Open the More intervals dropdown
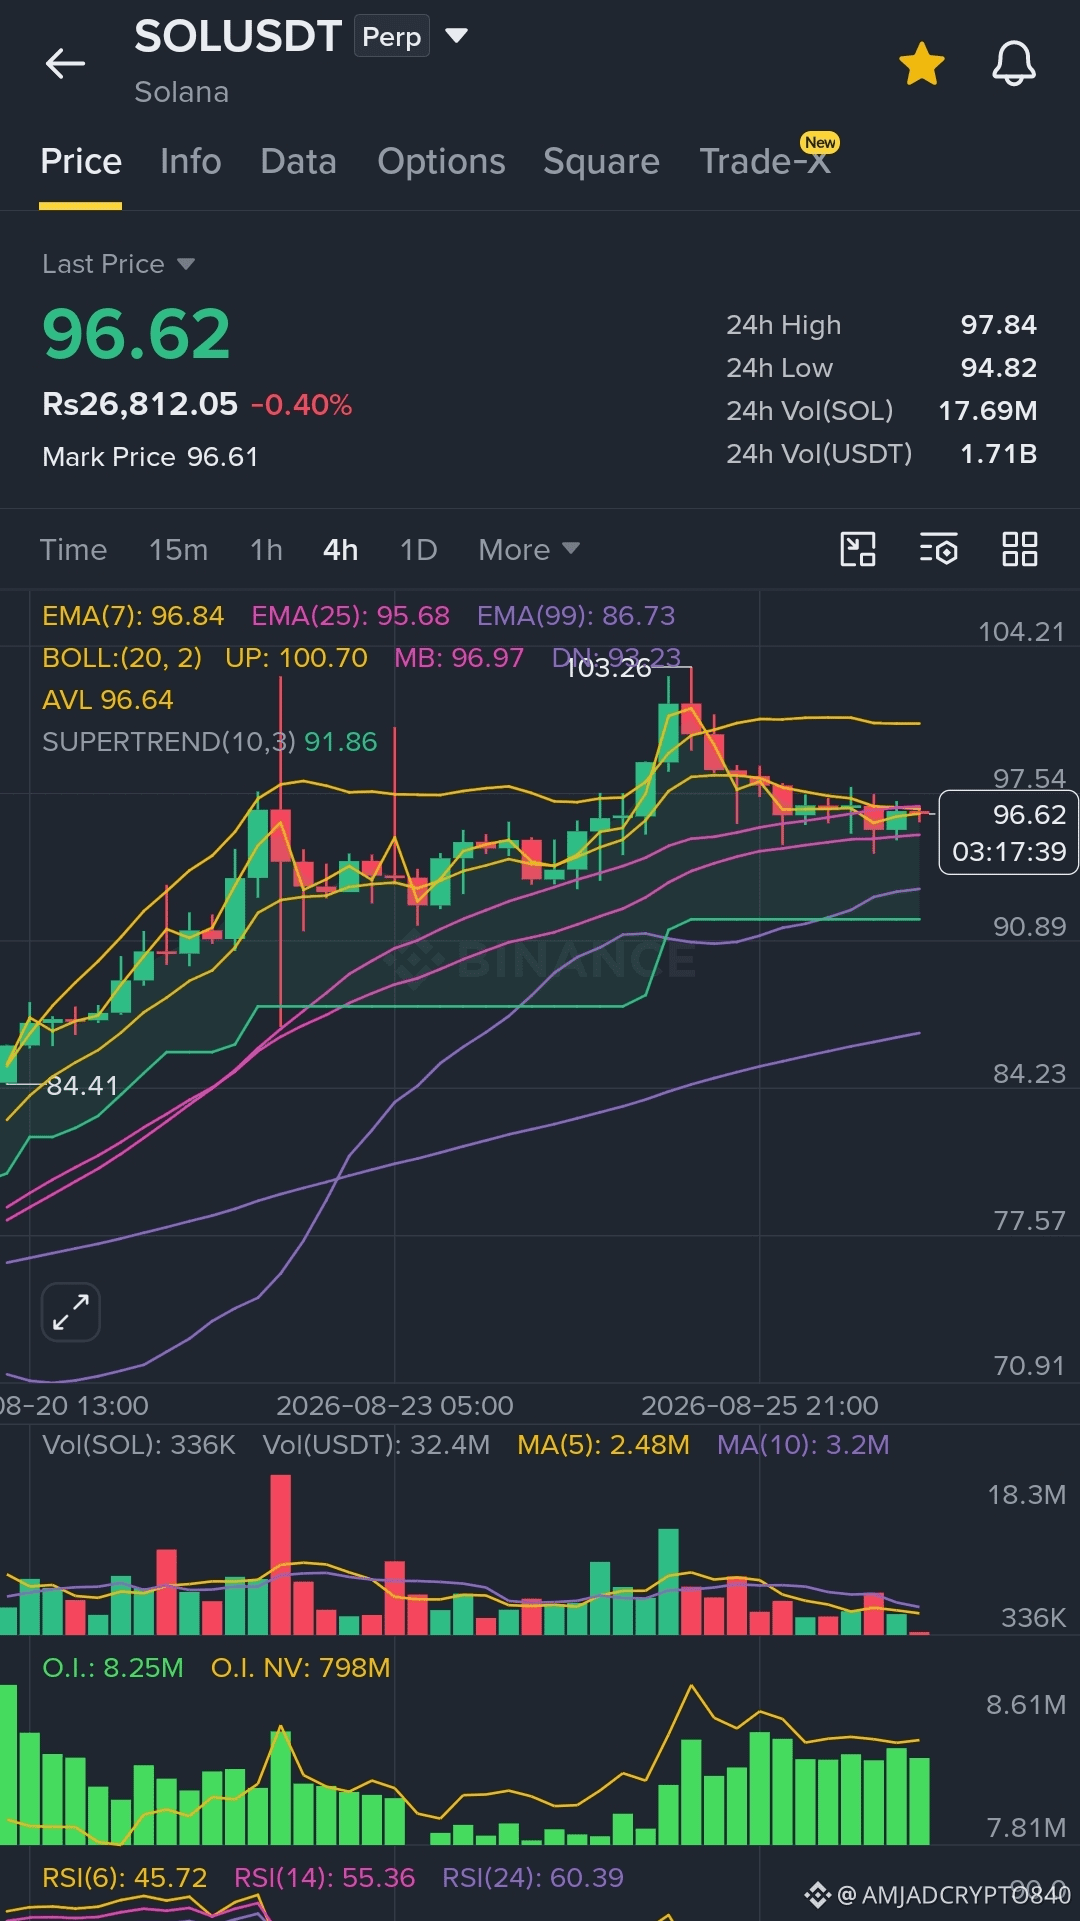Image resolution: width=1080 pixels, height=1921 pixels. [529, 549]
